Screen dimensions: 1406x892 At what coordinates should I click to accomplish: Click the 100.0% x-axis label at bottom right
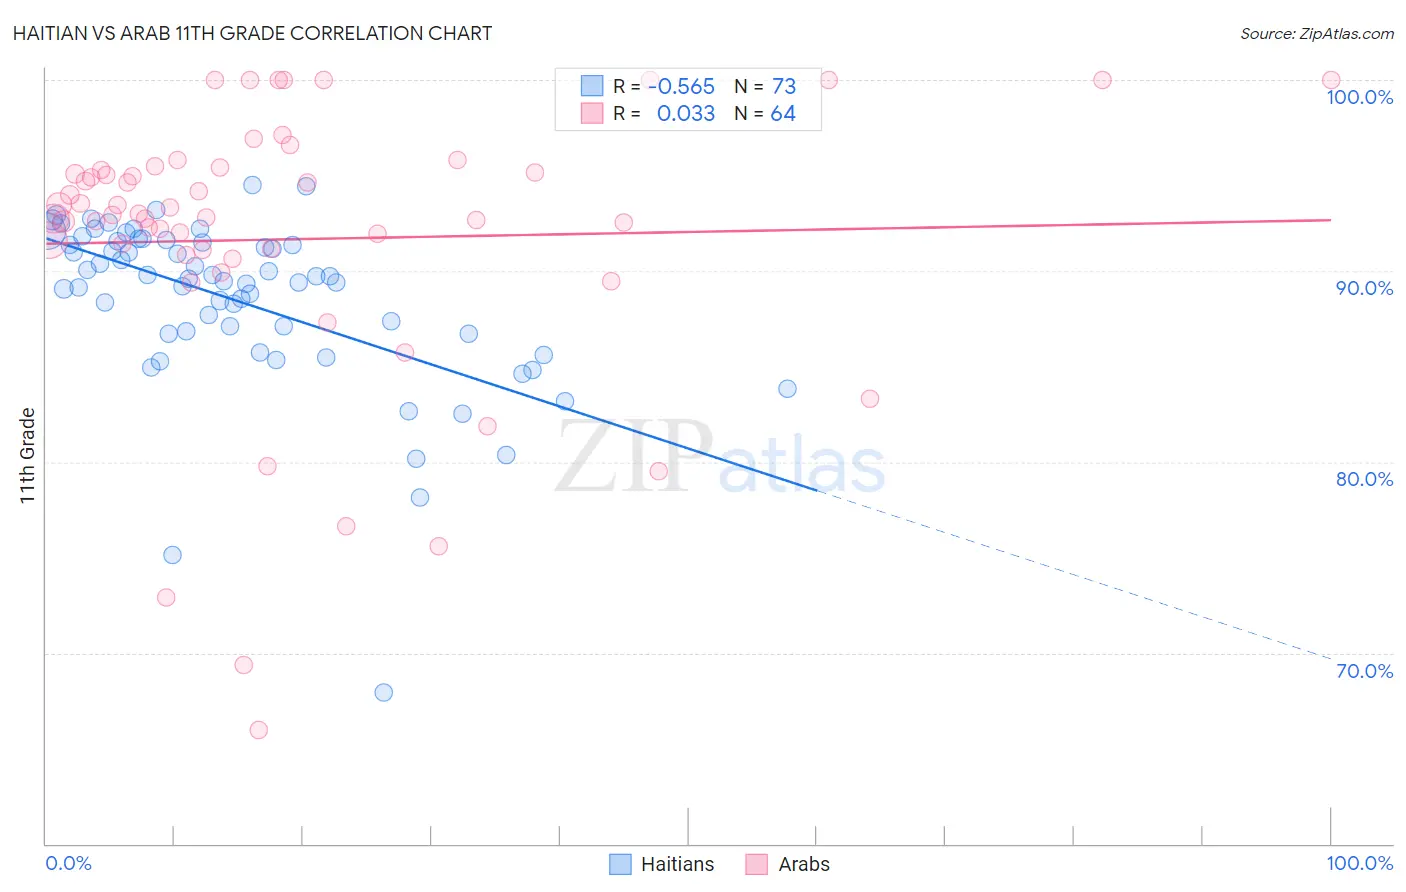[x=1359, y=863]
